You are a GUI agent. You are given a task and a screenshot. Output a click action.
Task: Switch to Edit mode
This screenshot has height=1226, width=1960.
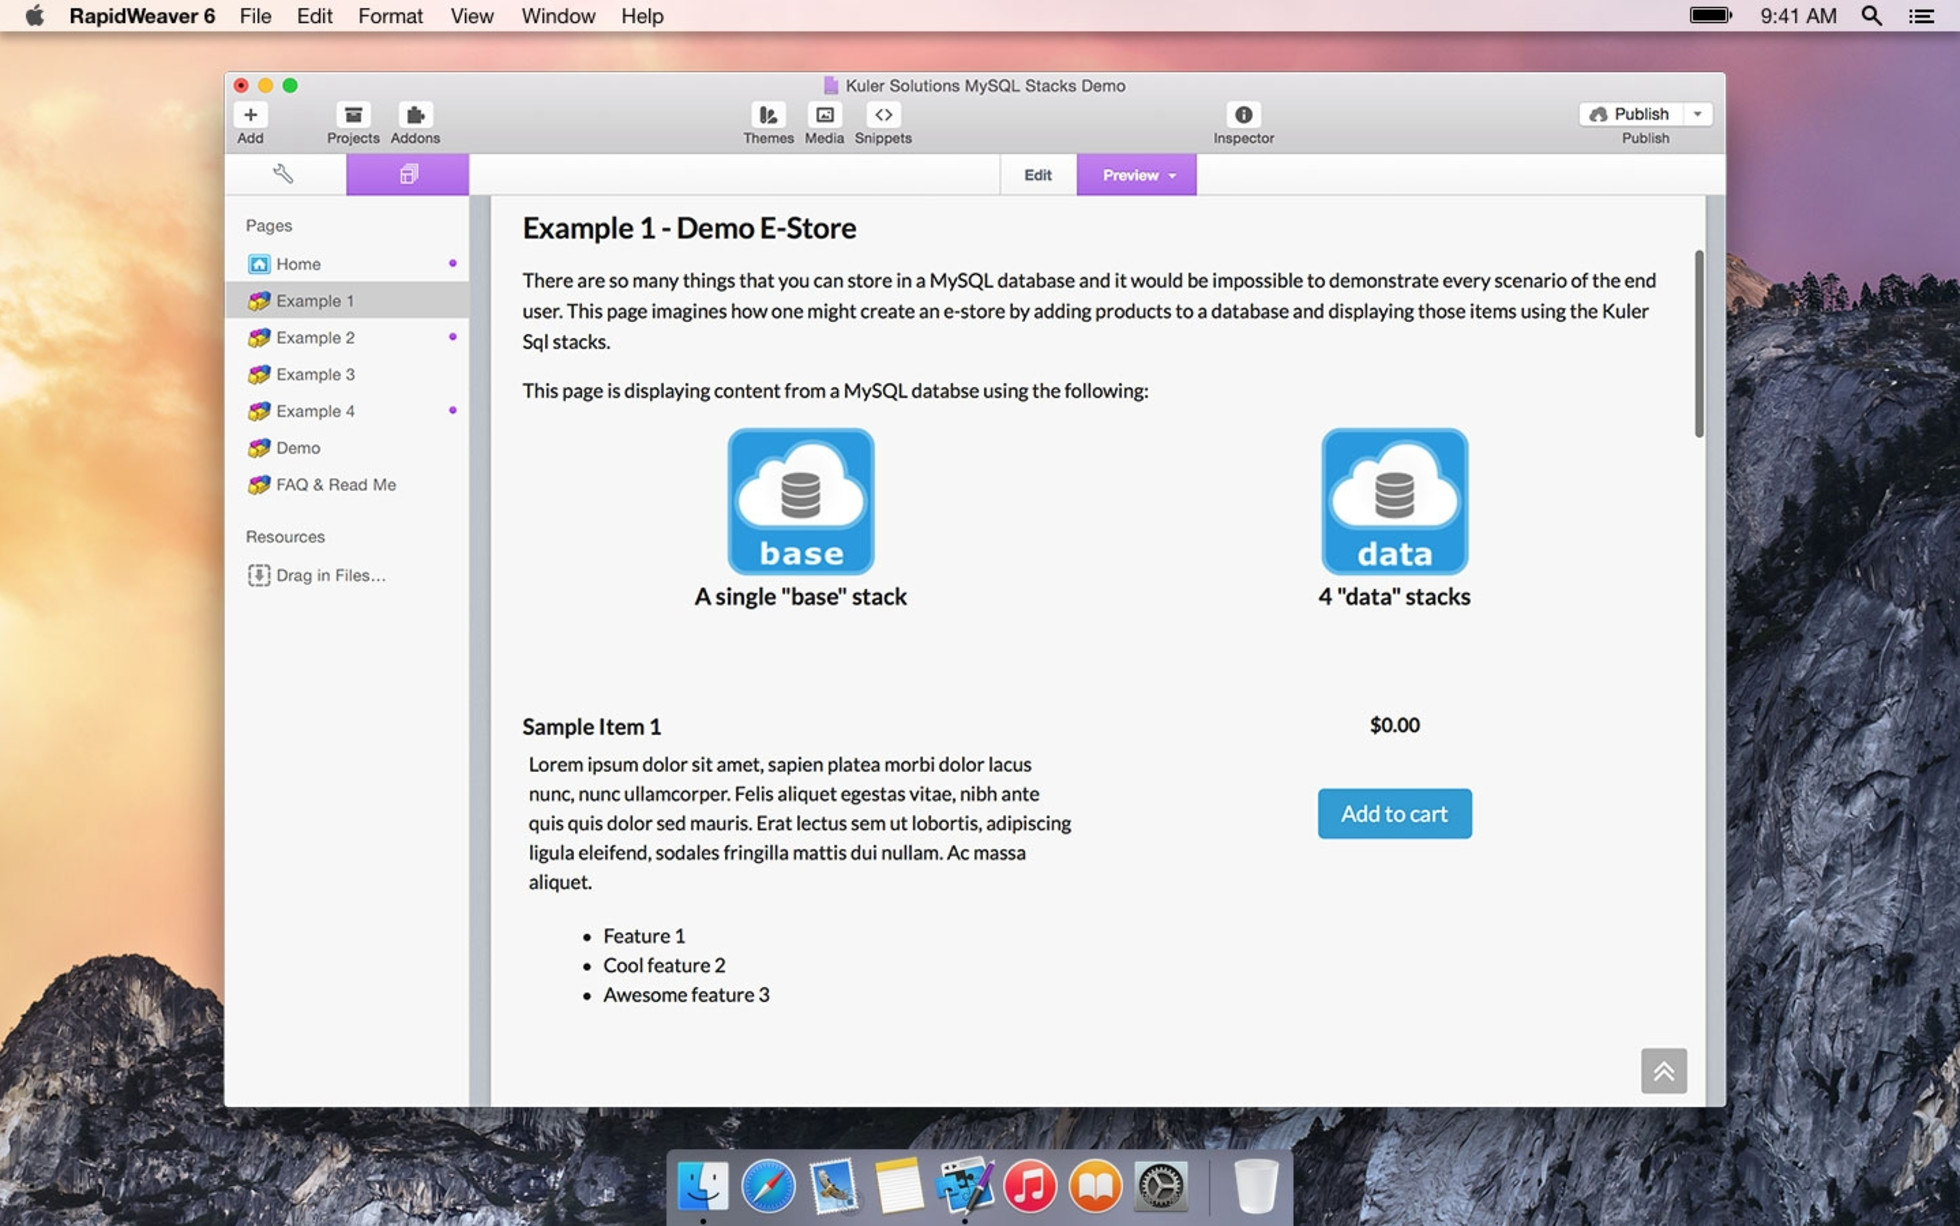coord(1037,174)
